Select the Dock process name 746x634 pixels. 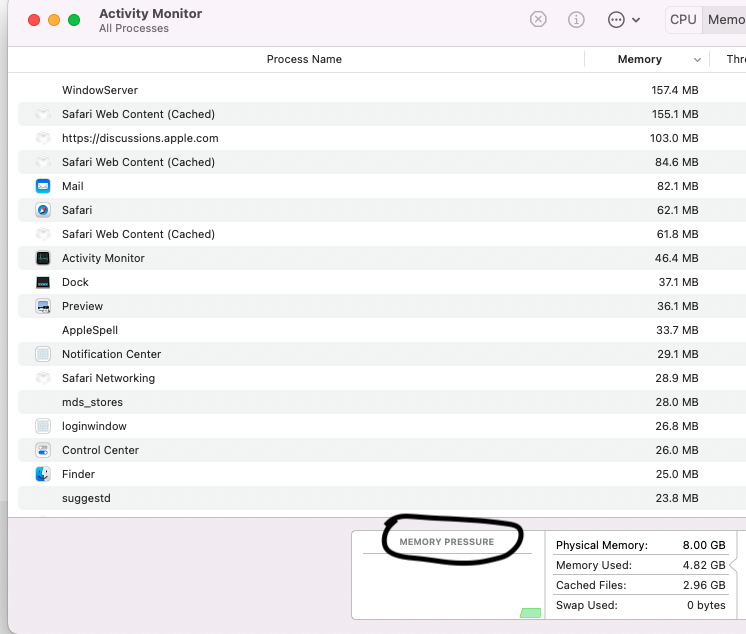point(75,282)
